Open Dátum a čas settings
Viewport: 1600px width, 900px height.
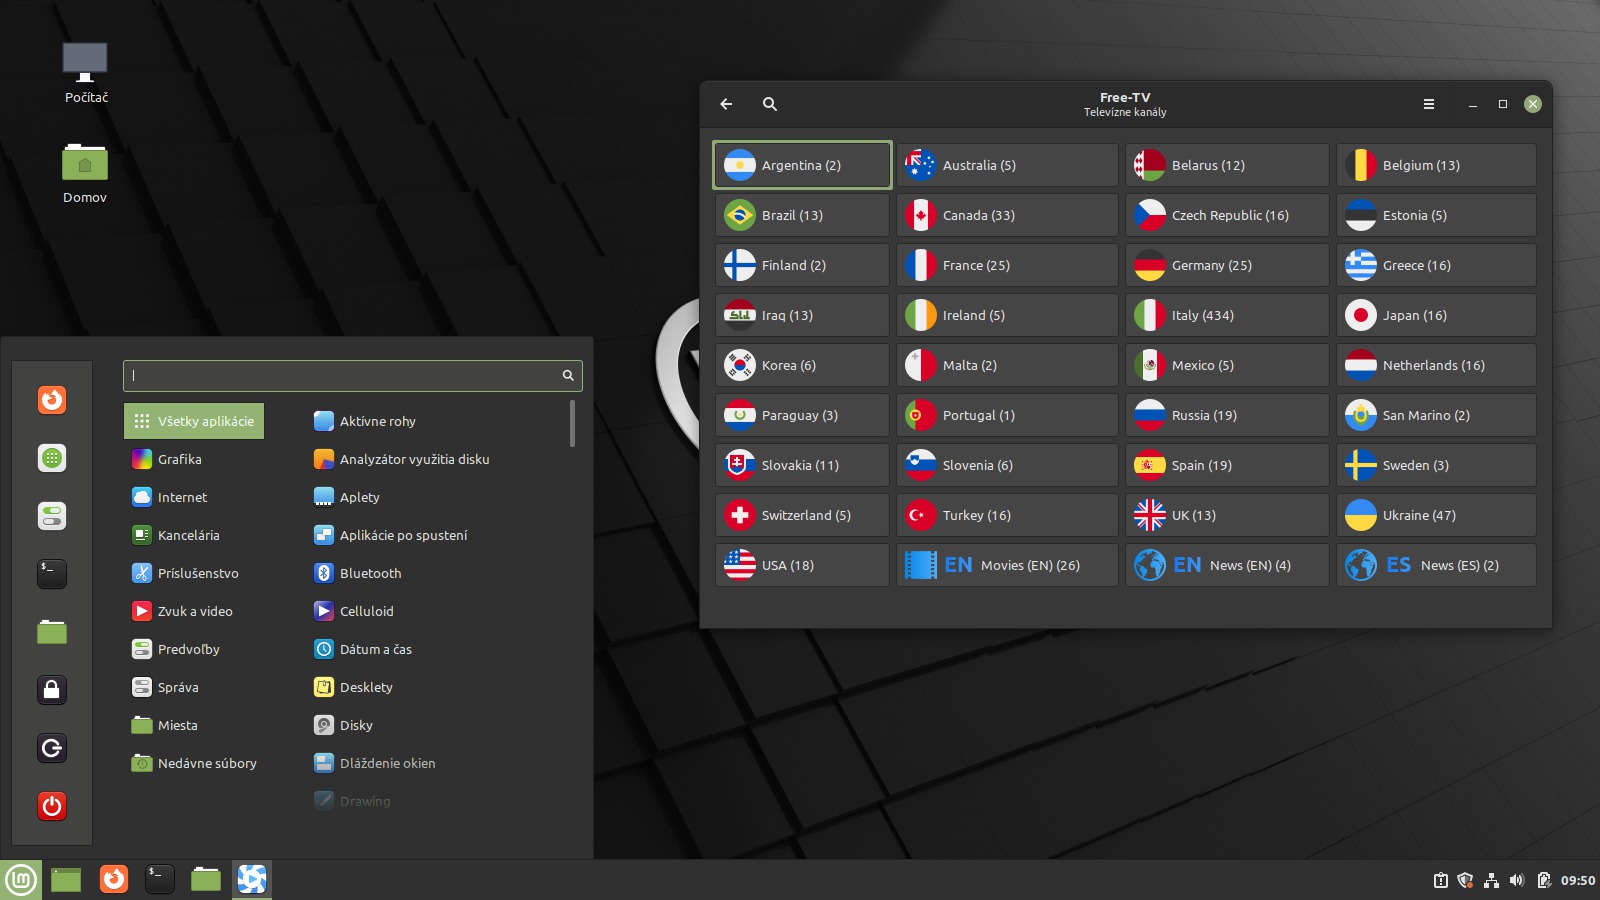click(x=436, y=649)
